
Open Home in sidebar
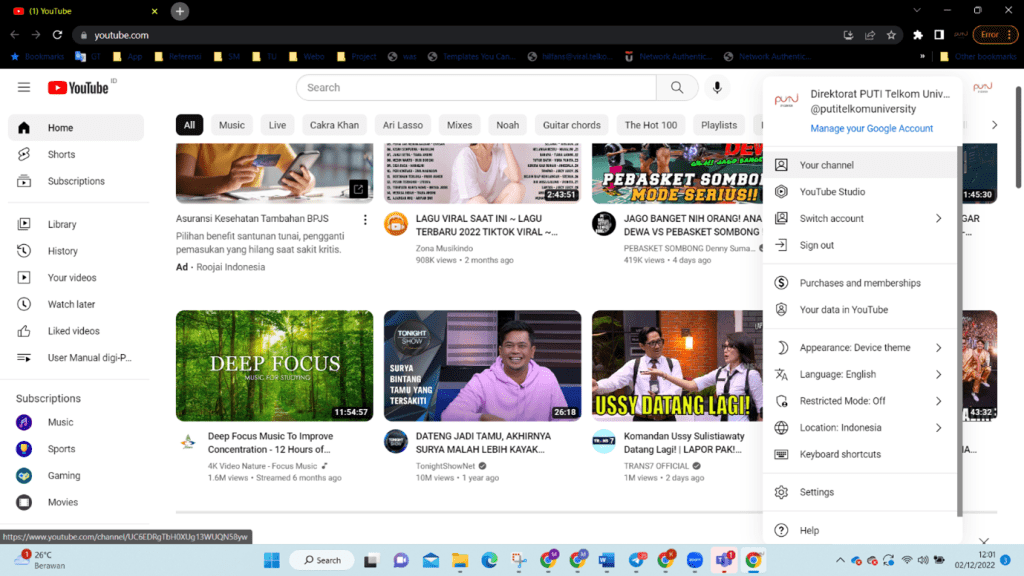click(76, 128)
